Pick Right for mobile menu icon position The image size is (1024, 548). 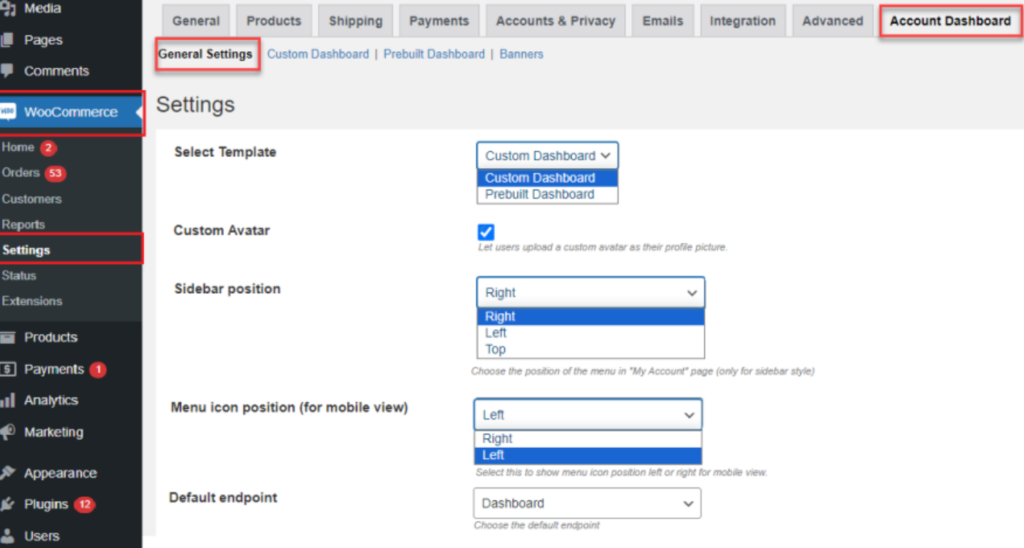[497, 439]
